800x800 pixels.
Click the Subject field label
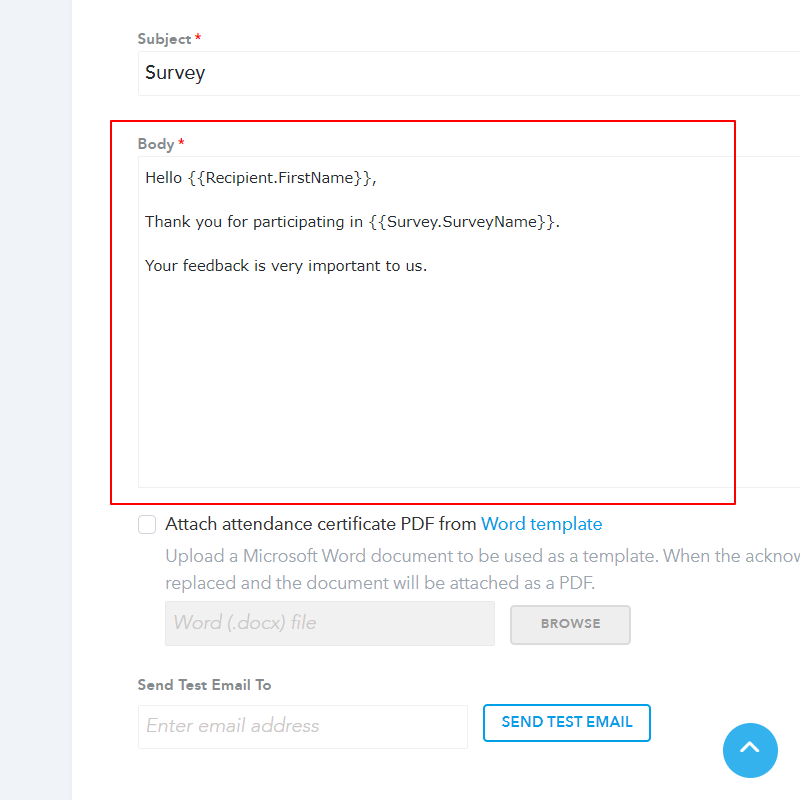pyautogui.click(x=164, y=39)
